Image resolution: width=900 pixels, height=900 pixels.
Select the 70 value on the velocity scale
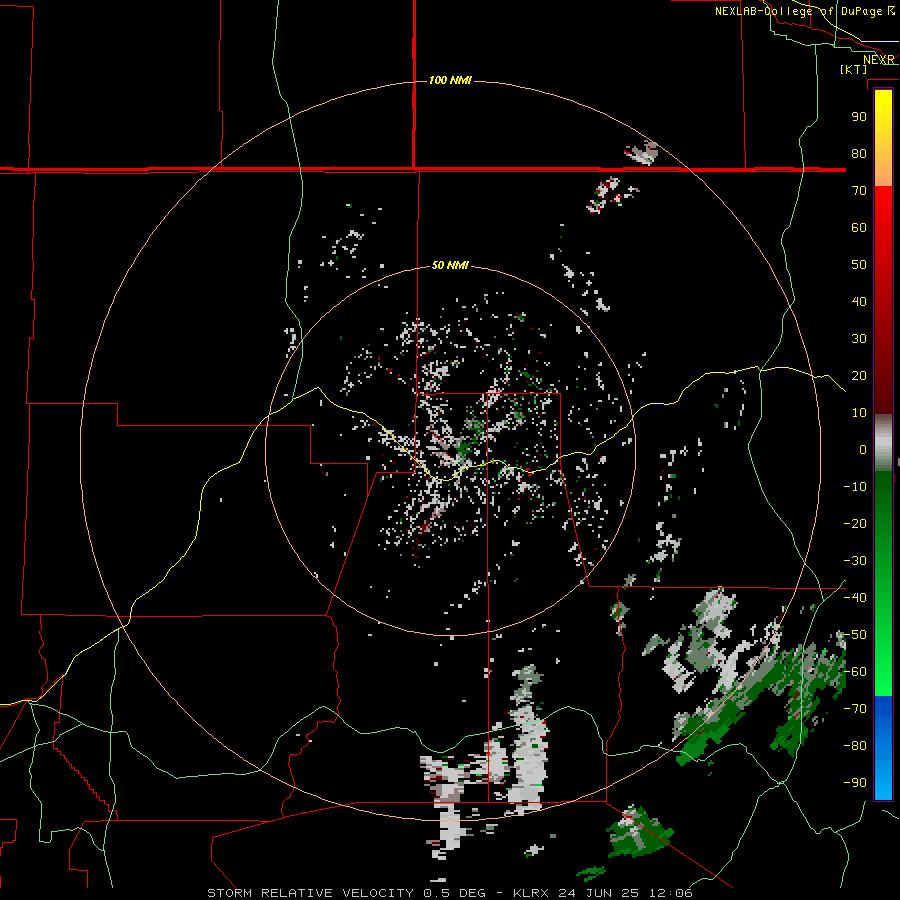(859, 191)
